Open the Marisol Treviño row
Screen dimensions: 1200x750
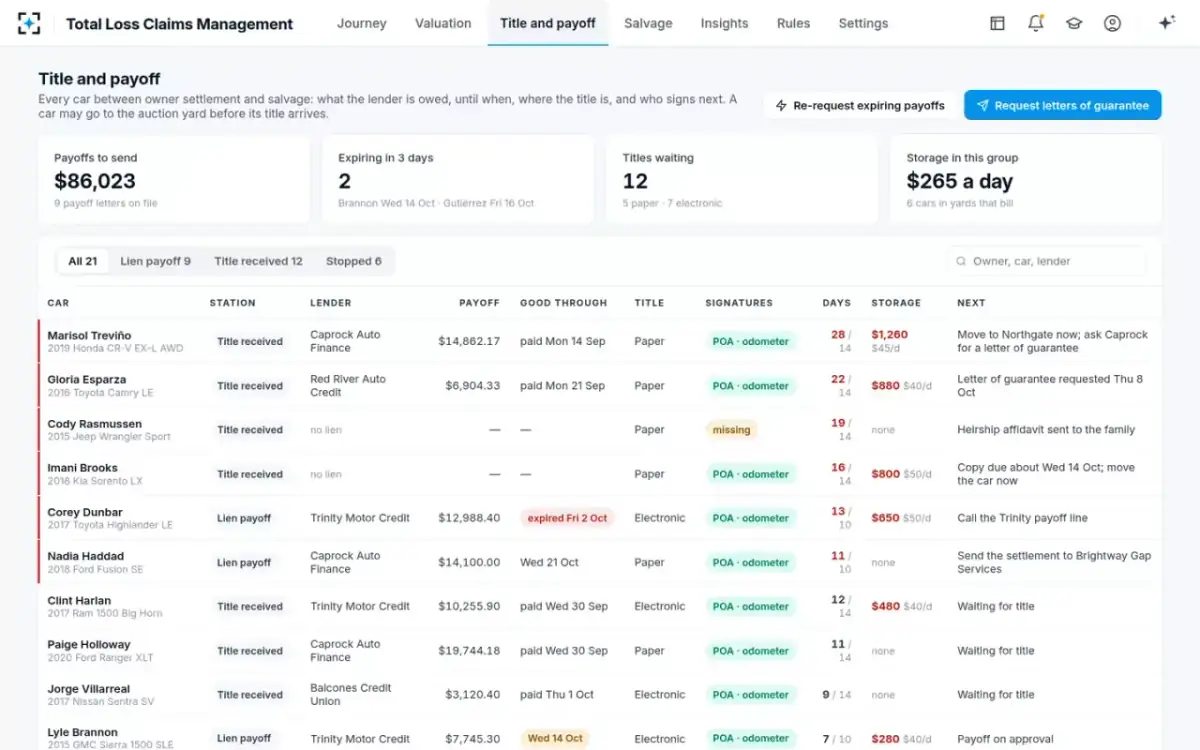point(600,341)
